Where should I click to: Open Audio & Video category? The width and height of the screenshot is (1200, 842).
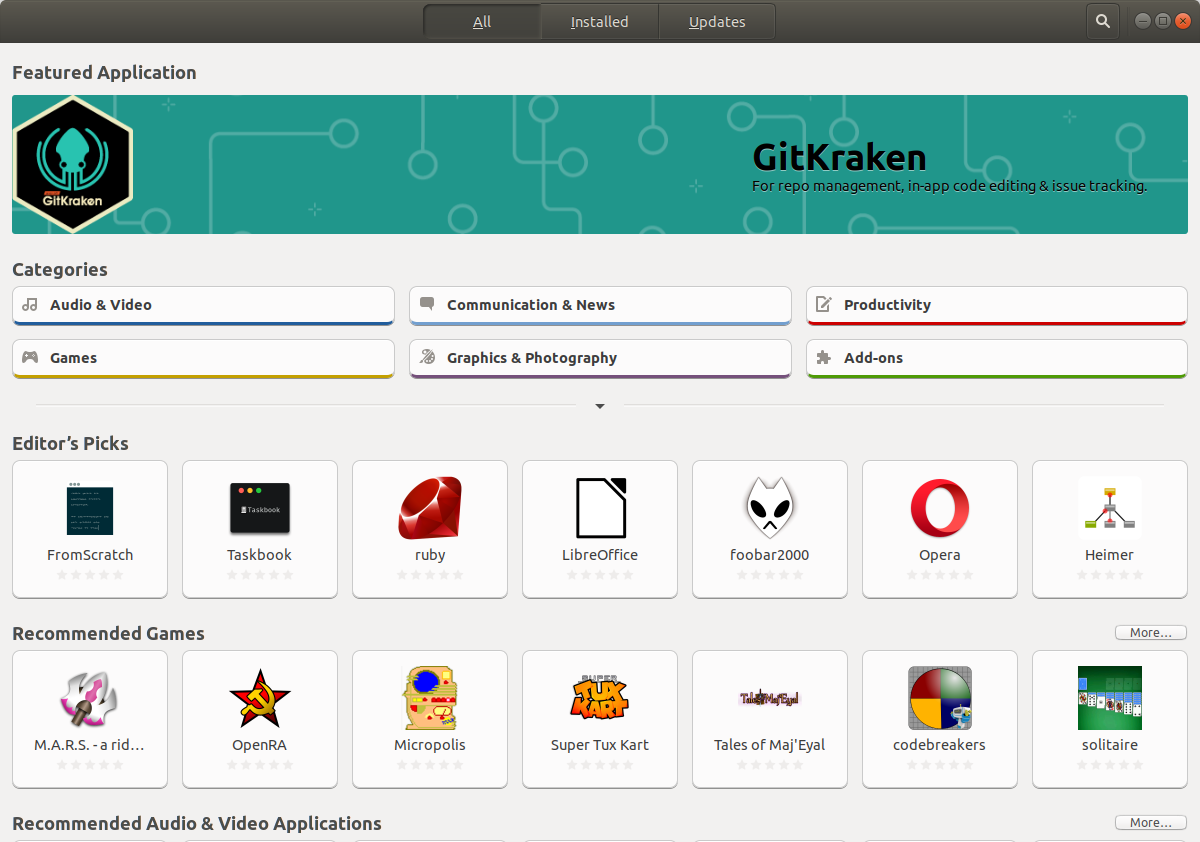[203, 306]
